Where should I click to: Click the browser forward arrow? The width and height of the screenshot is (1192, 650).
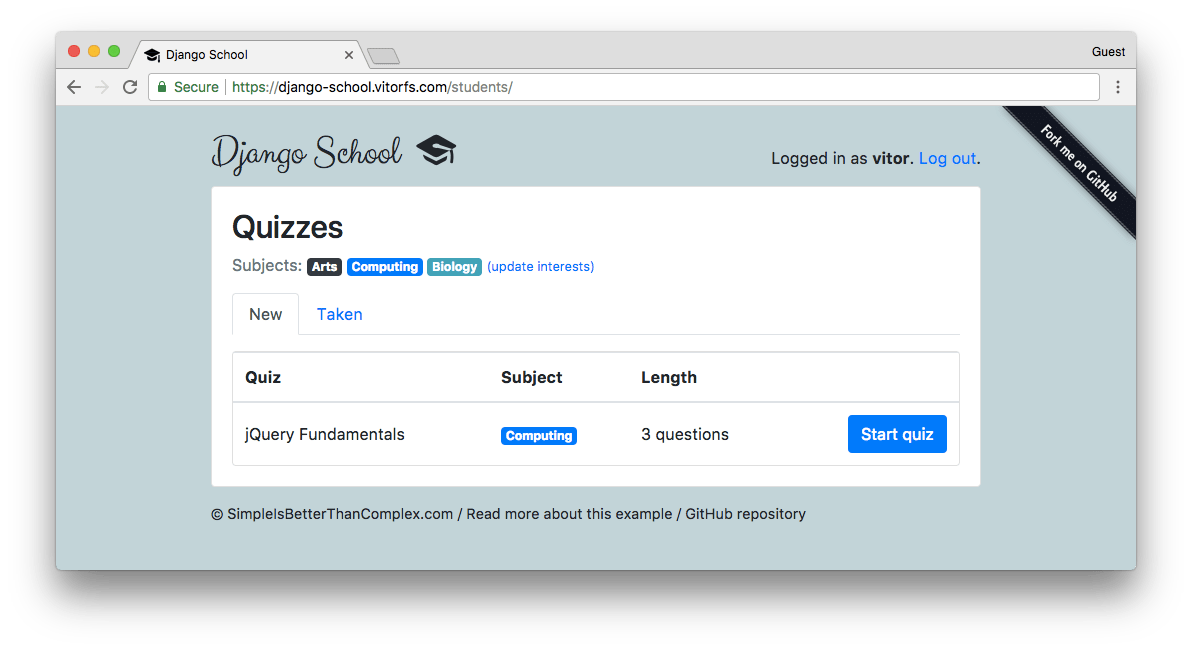pos(102,87)
